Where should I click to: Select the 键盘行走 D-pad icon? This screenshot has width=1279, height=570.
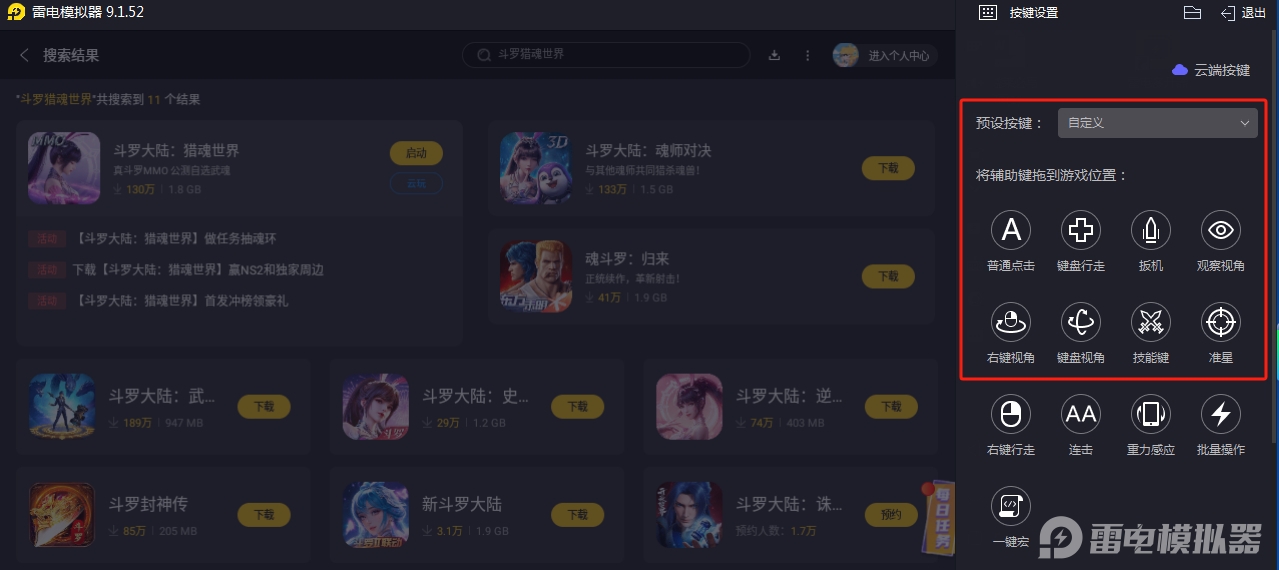coord(1081,230)
